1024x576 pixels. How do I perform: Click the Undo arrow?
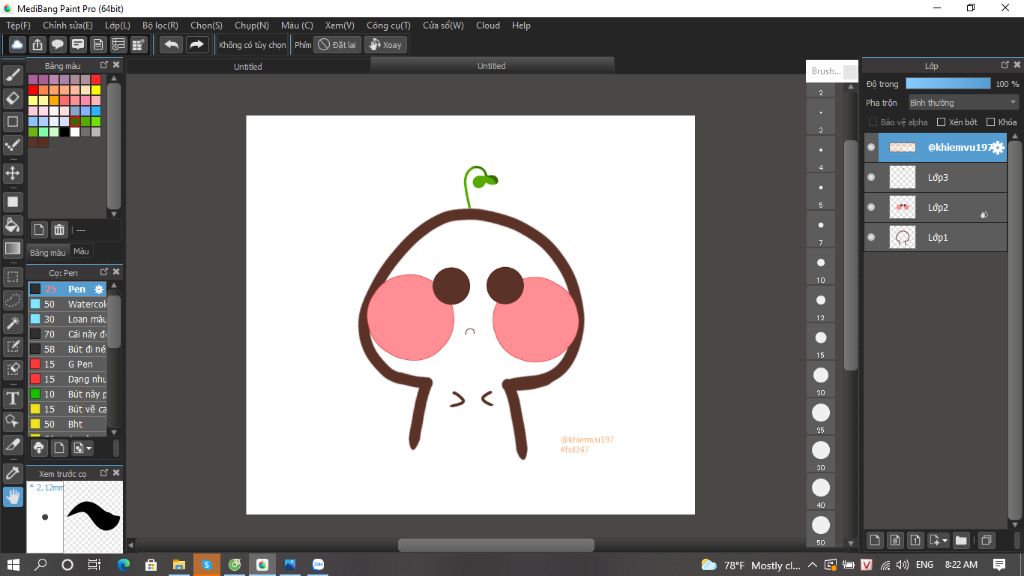(x=171, y=44)
